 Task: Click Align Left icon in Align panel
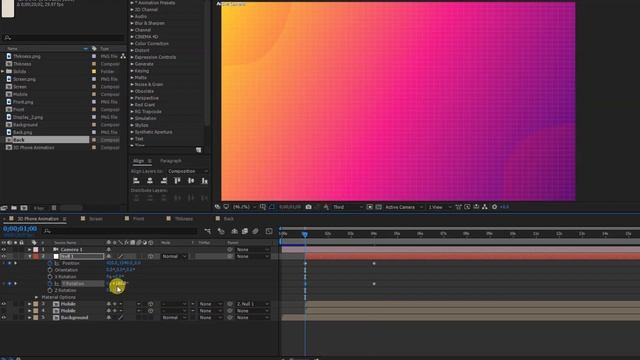click(x=136, y=180)
